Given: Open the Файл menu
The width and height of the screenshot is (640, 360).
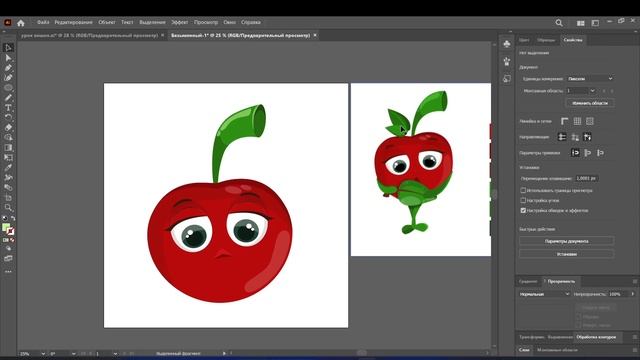Looking at the screenshot, I should click(x=43, y=22).
